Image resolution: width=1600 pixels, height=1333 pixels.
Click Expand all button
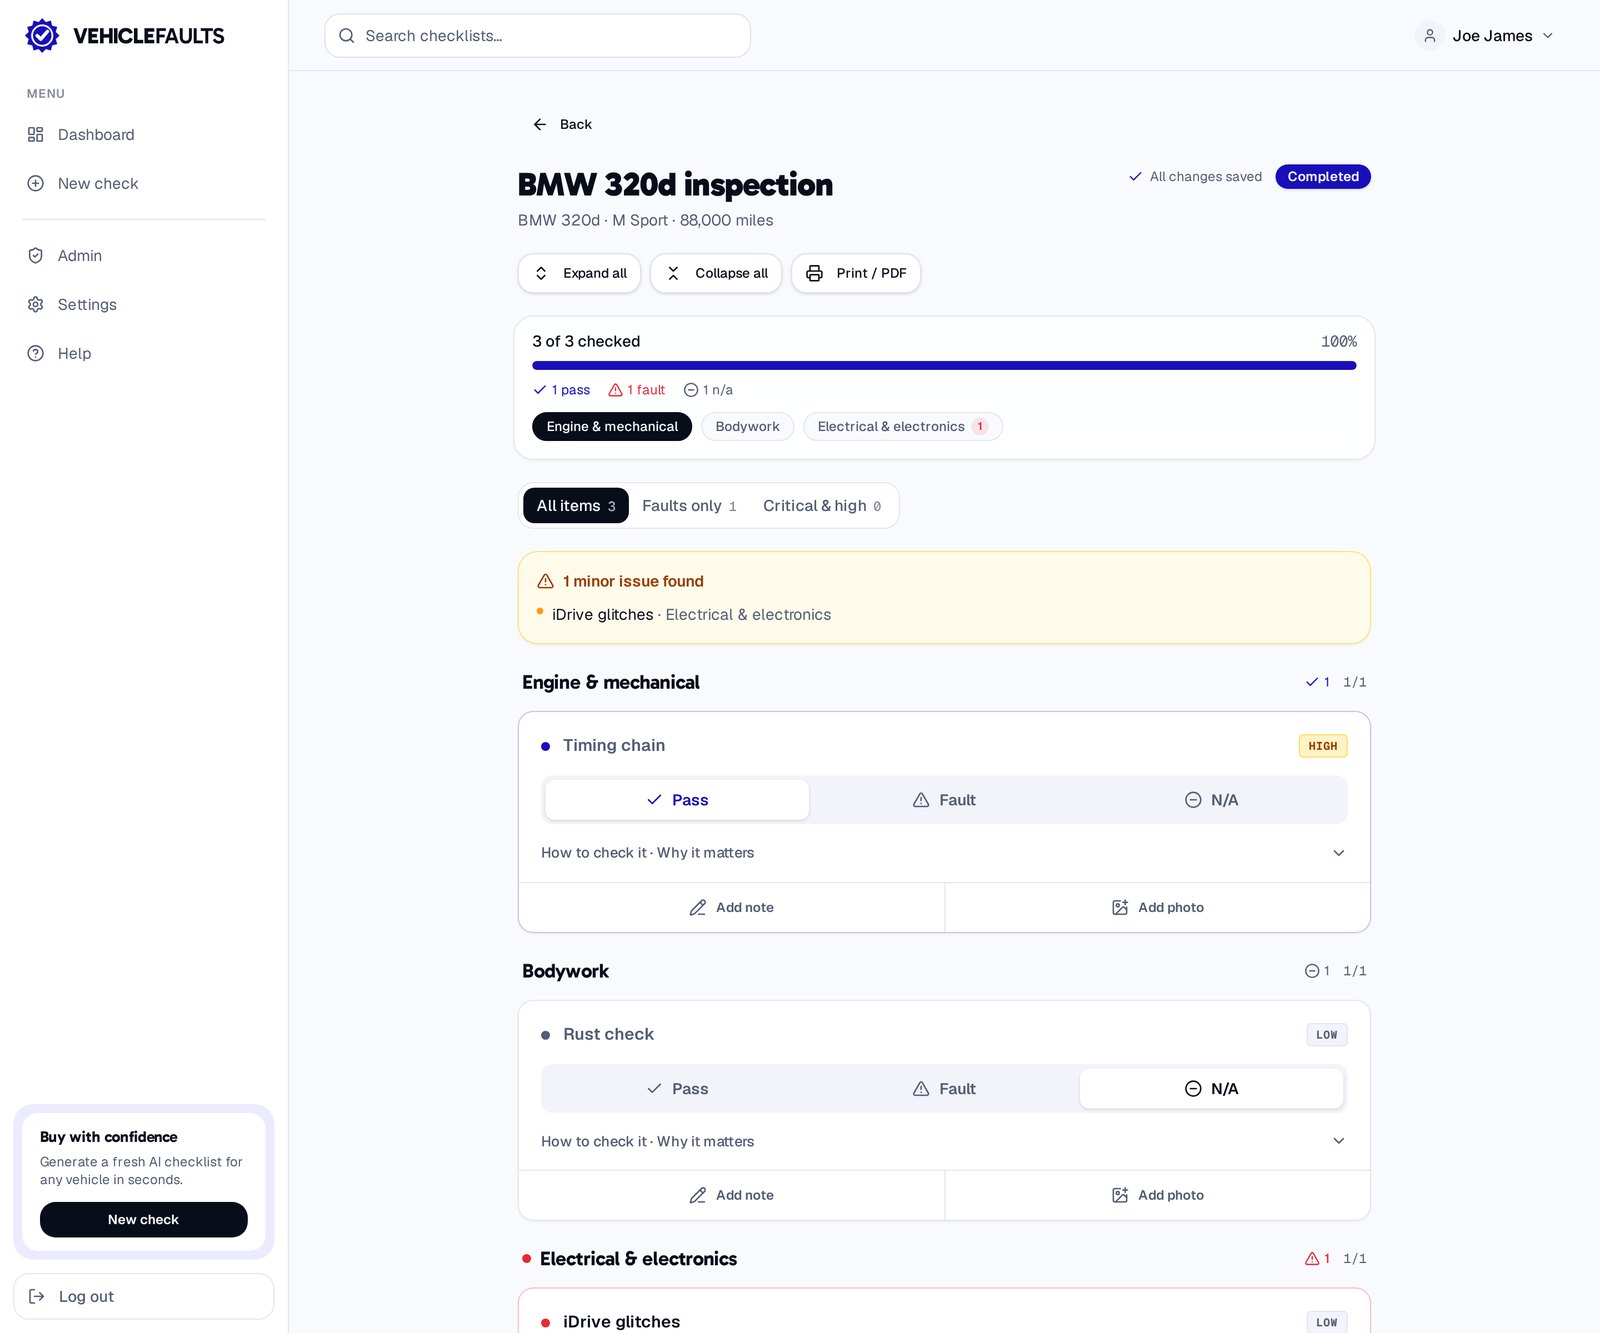tap(580, 274)
